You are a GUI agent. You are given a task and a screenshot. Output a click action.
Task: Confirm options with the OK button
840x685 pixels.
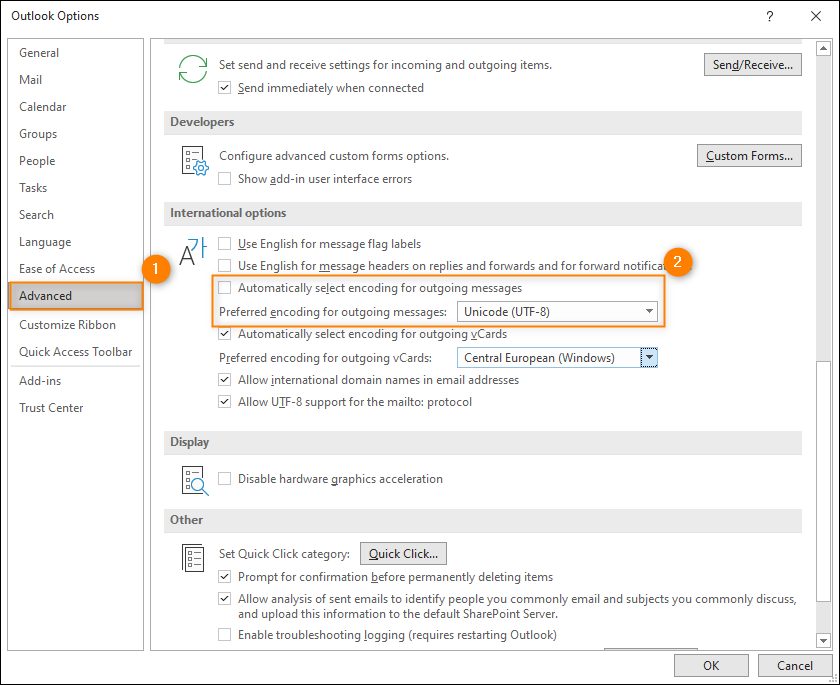coord(711,666)
